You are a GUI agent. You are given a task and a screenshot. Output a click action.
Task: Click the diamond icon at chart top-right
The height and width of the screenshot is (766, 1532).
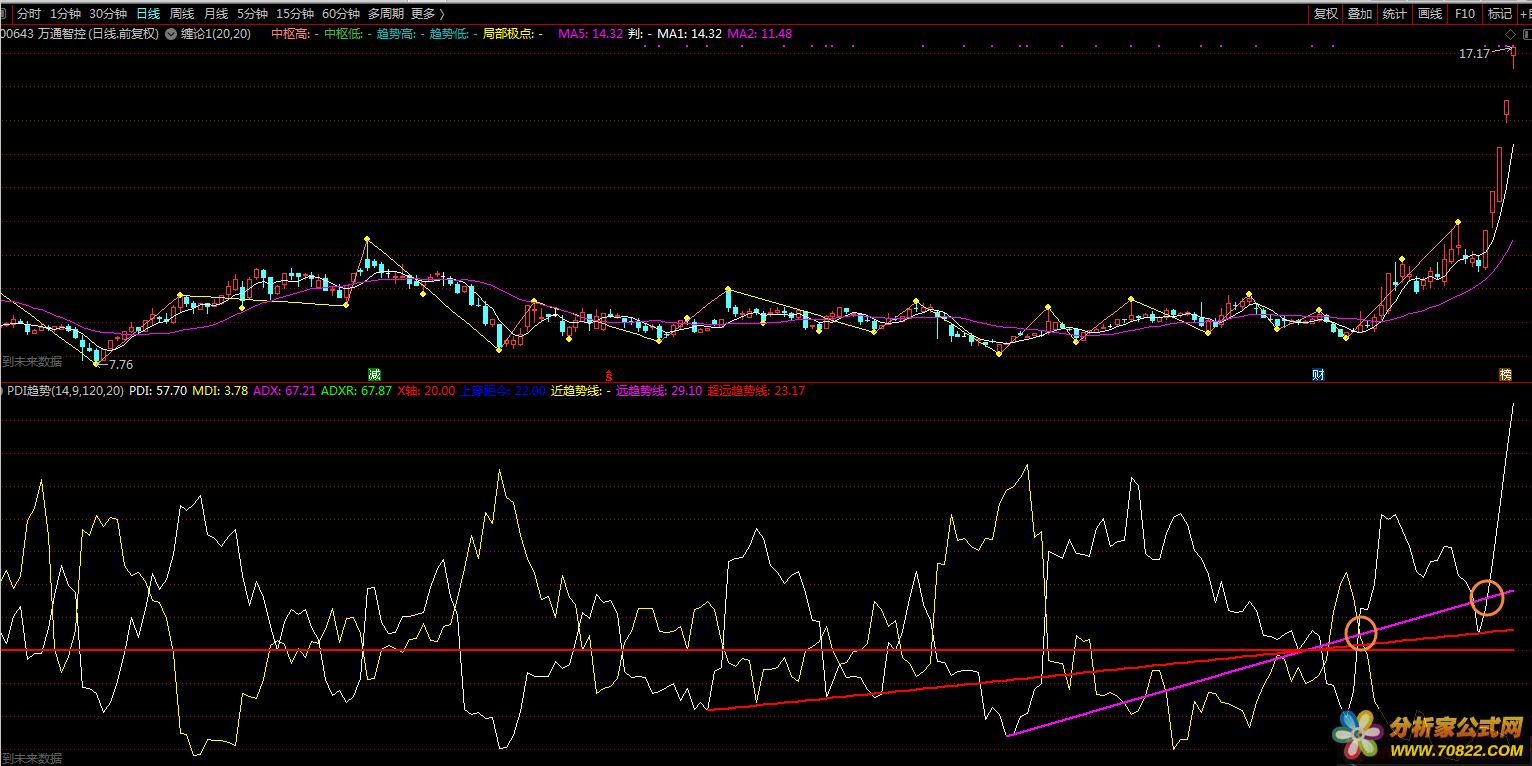tap(1510, 34)
